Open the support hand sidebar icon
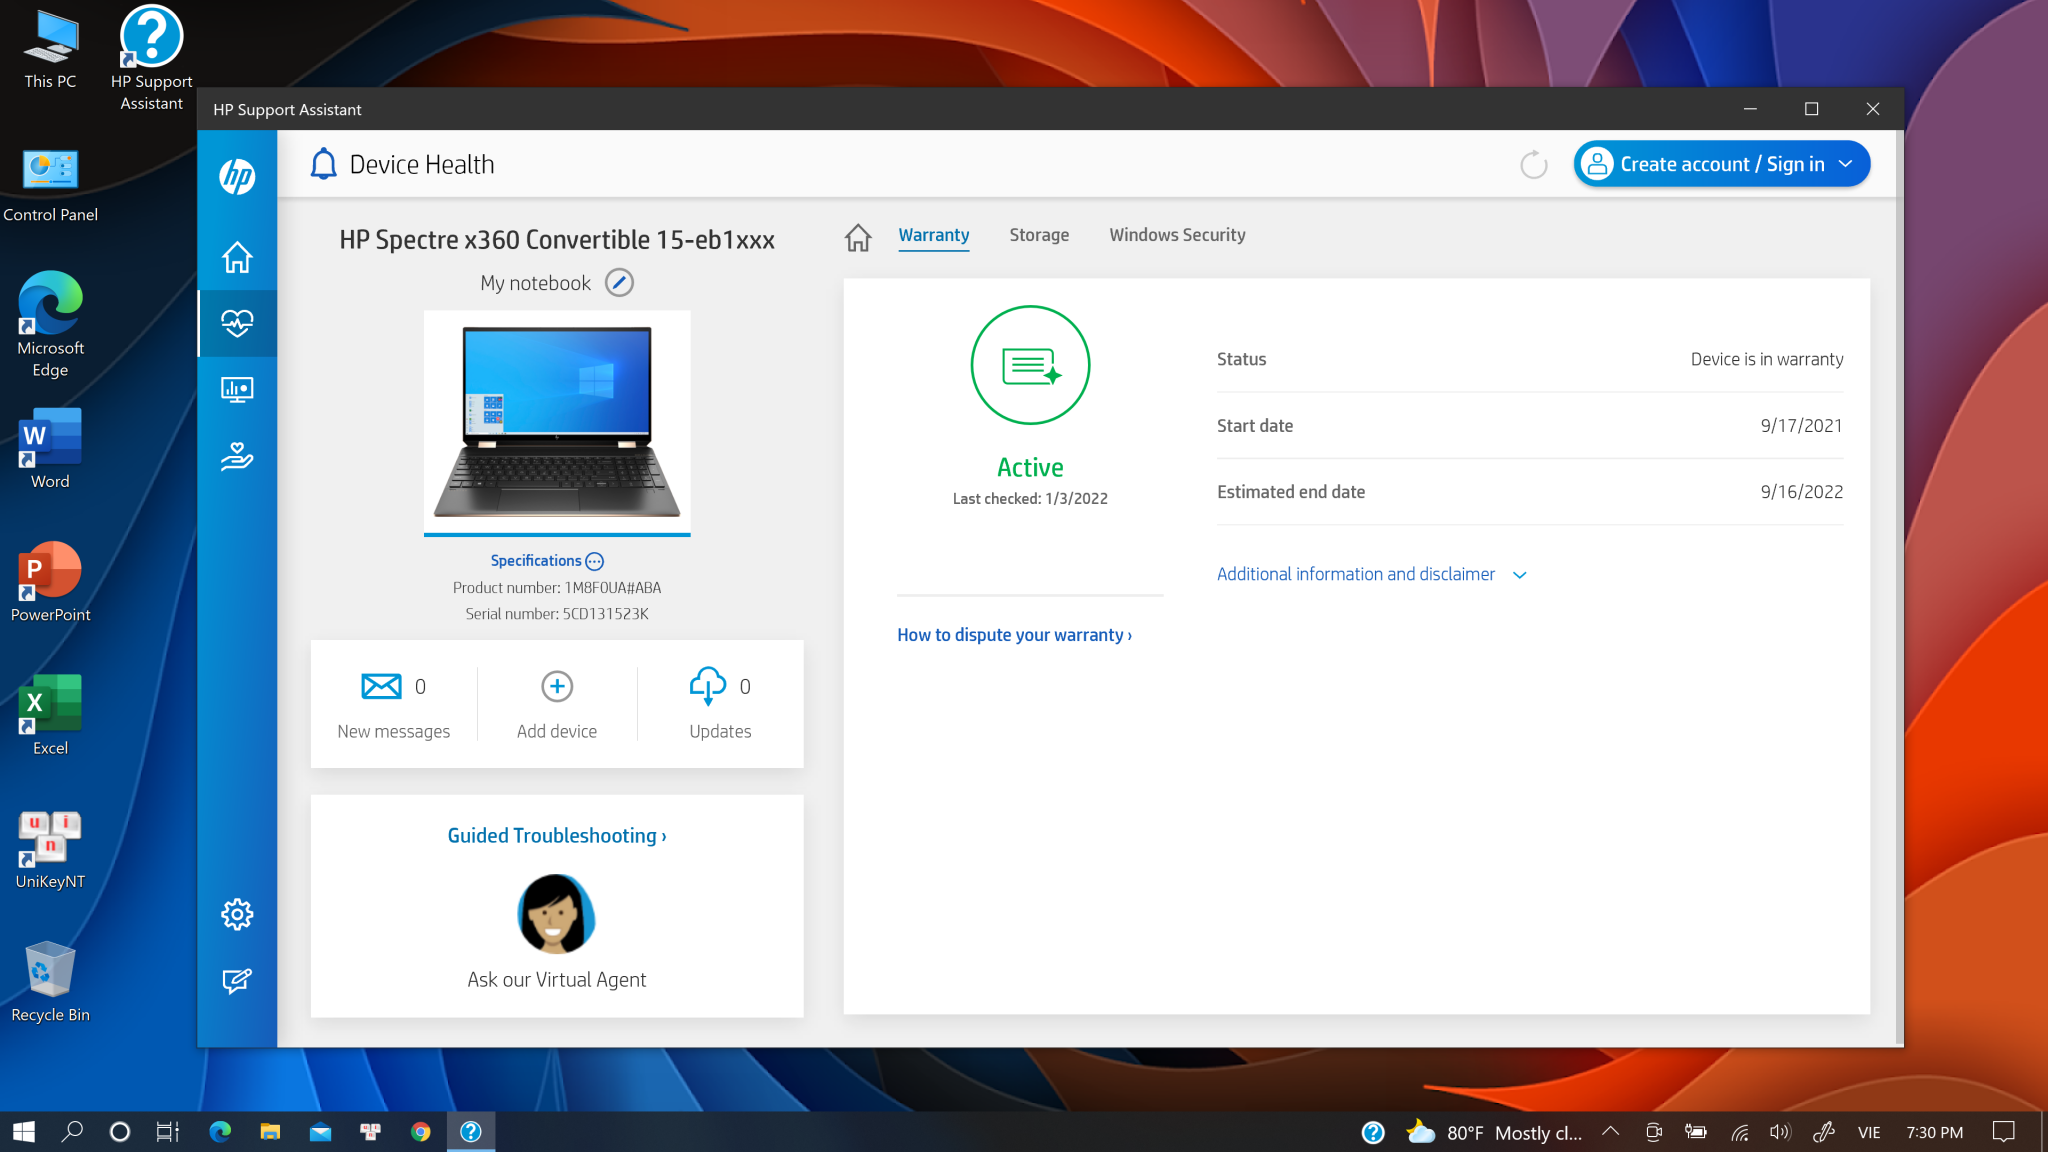This screenshot has height=1152, width=2048. 237,456
